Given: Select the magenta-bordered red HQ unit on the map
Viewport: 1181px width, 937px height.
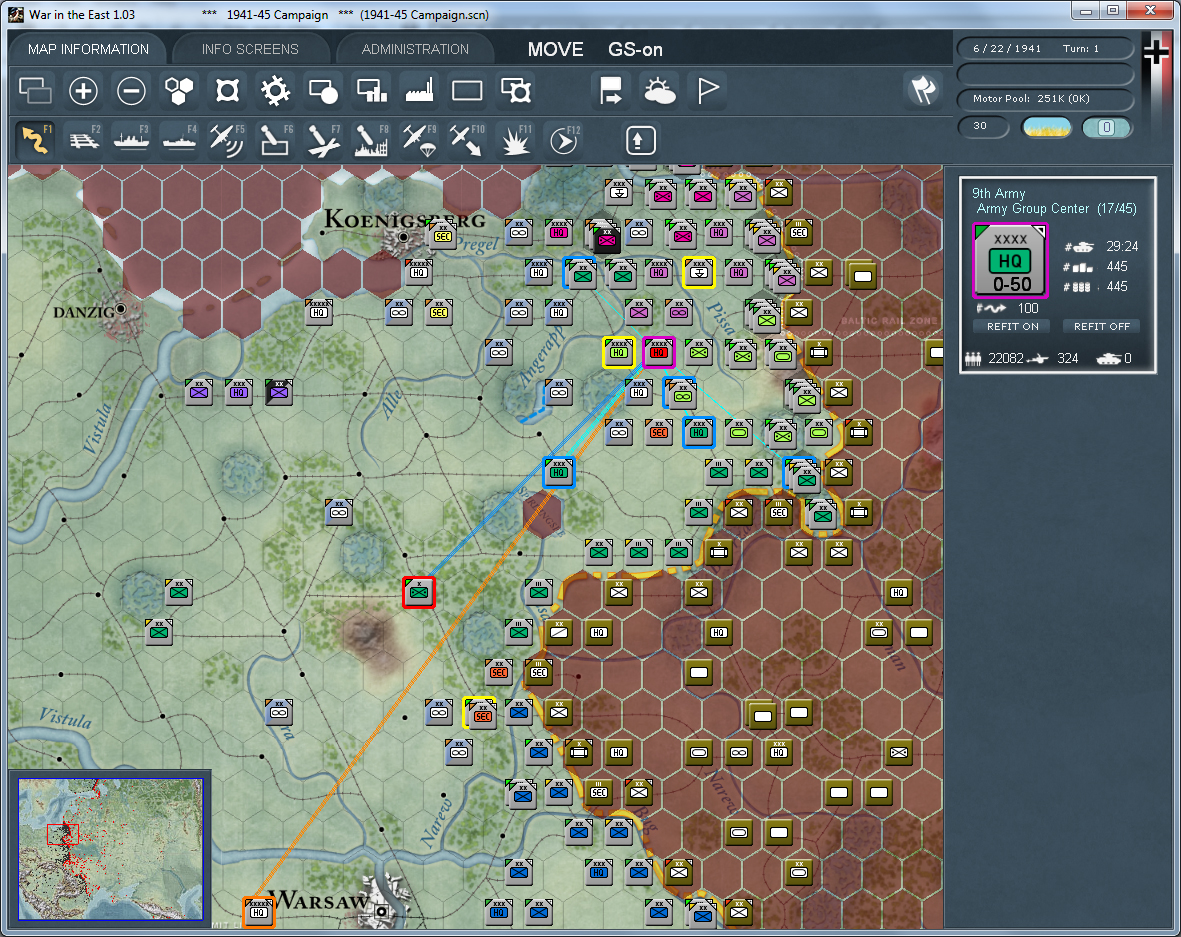Looking at the screenshot, I should tap(658, 352).
